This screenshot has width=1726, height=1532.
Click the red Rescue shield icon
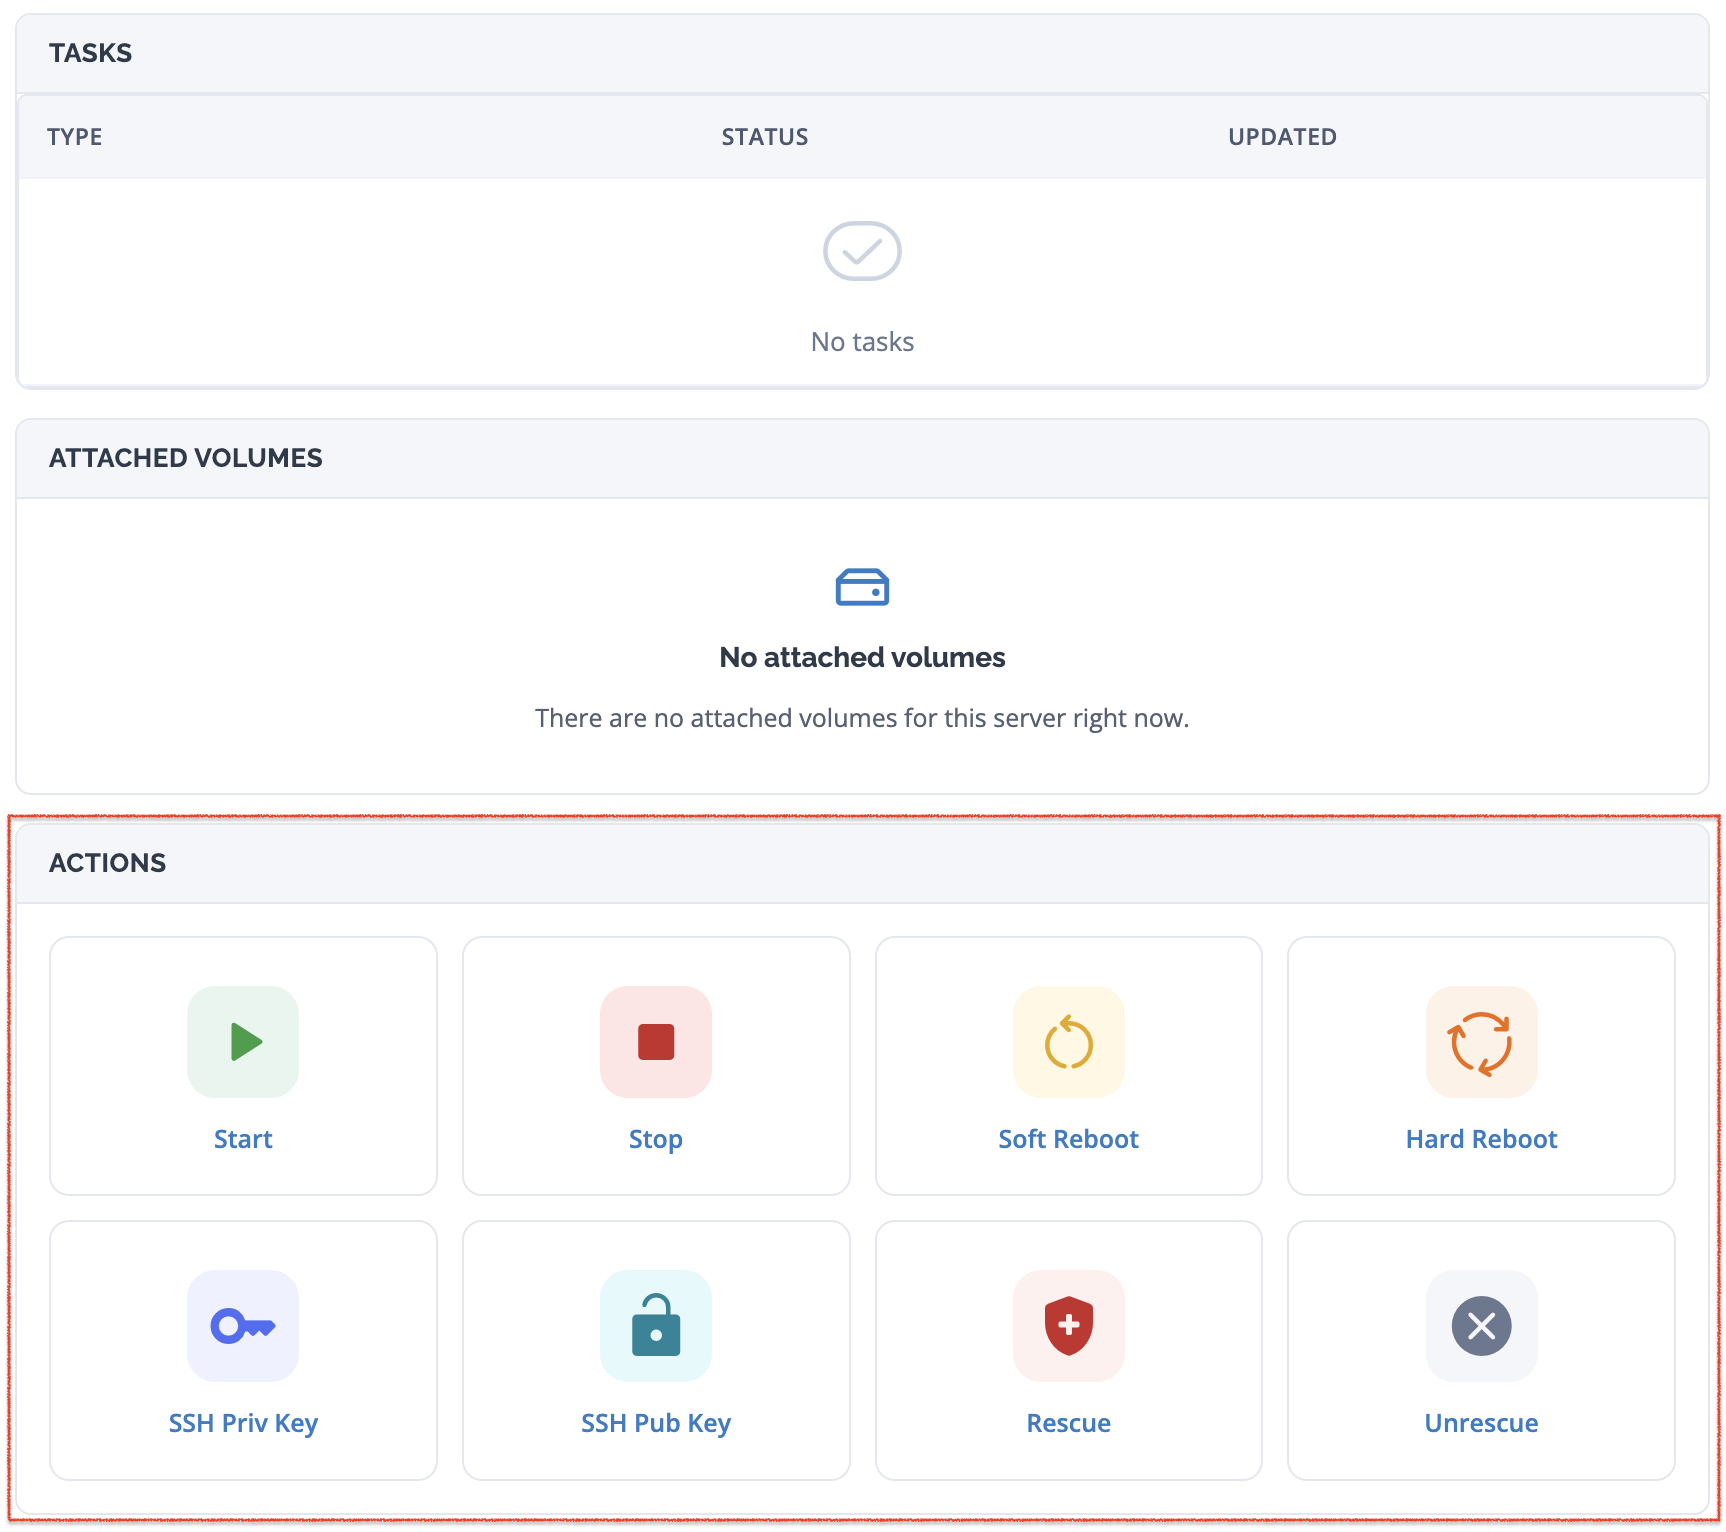pos(1069,1326)
